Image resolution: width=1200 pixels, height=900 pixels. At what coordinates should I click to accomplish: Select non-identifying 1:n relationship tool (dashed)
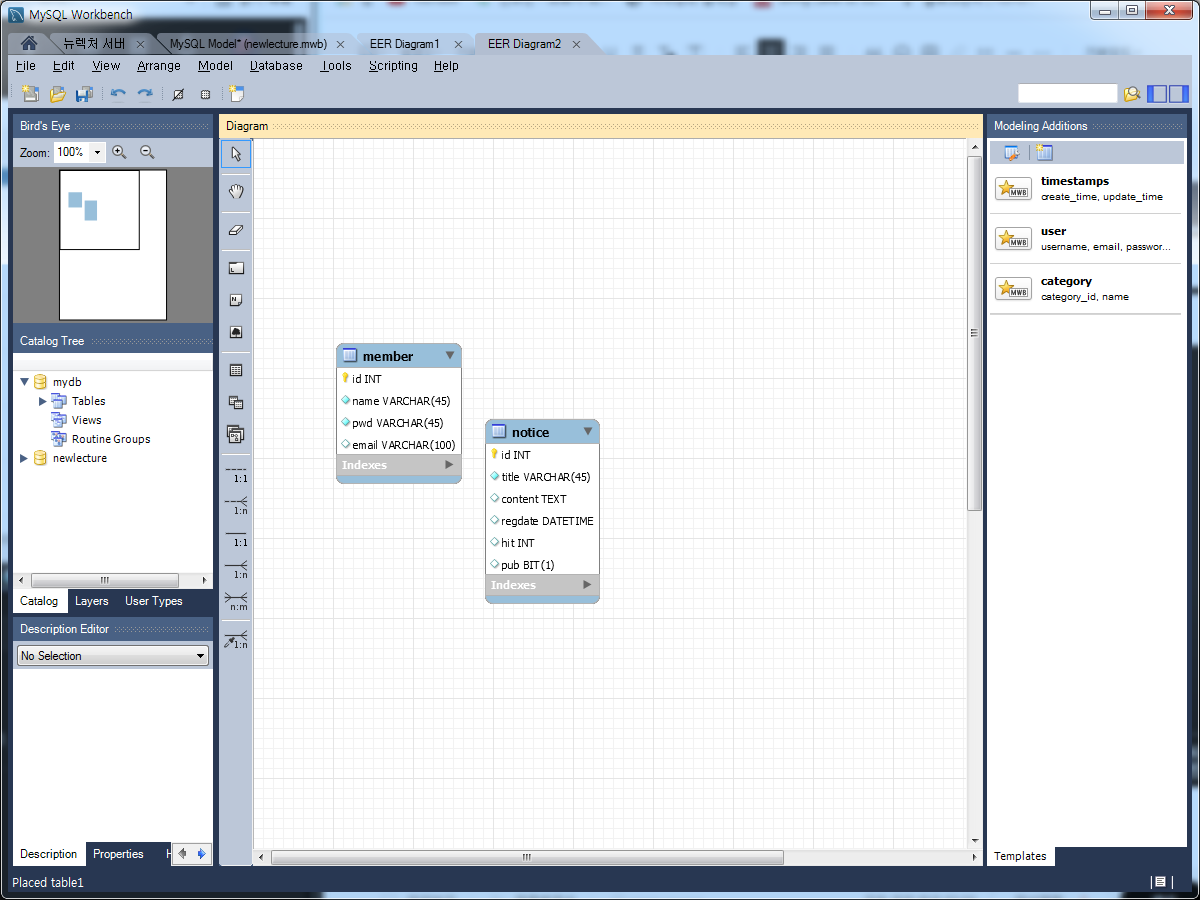click(236, 505)
